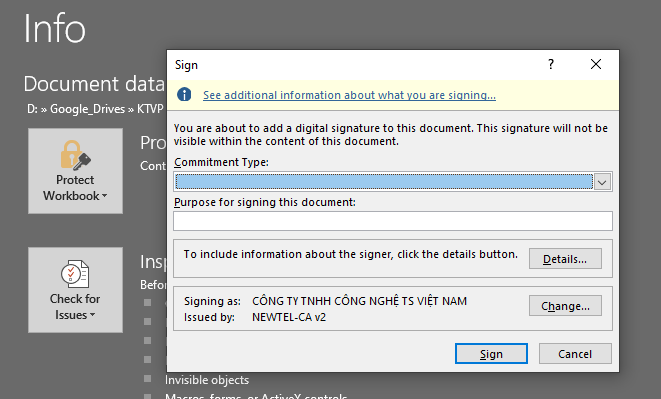Select signer name CÔNG TY TNHH CÔNG NGHỆ TS VIỆT NAM
Image resolution: width=661 pixels, height=399 pixels.
click(359, 301)
